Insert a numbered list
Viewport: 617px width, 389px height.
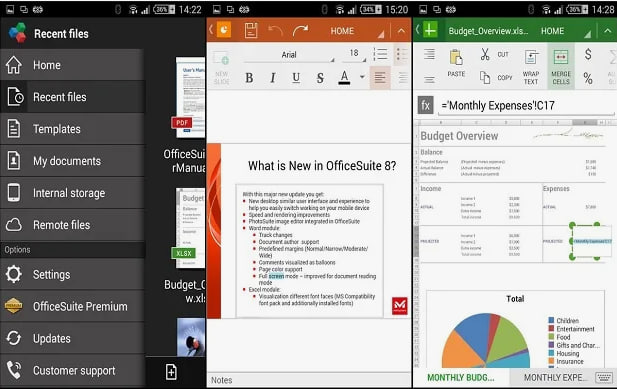pyautogui.click(x=380, y=54)
